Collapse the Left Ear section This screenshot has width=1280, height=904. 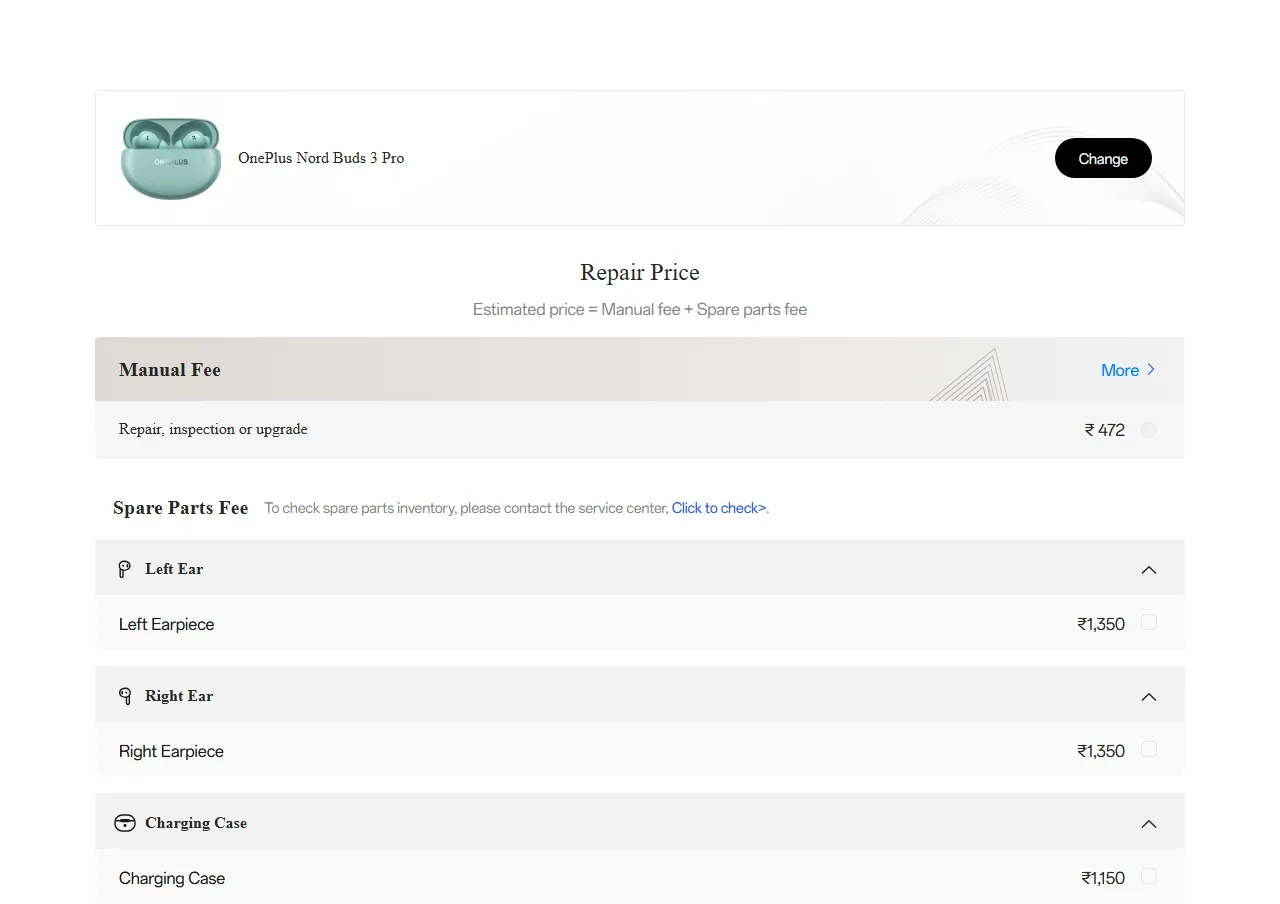tap(1149, 570)
